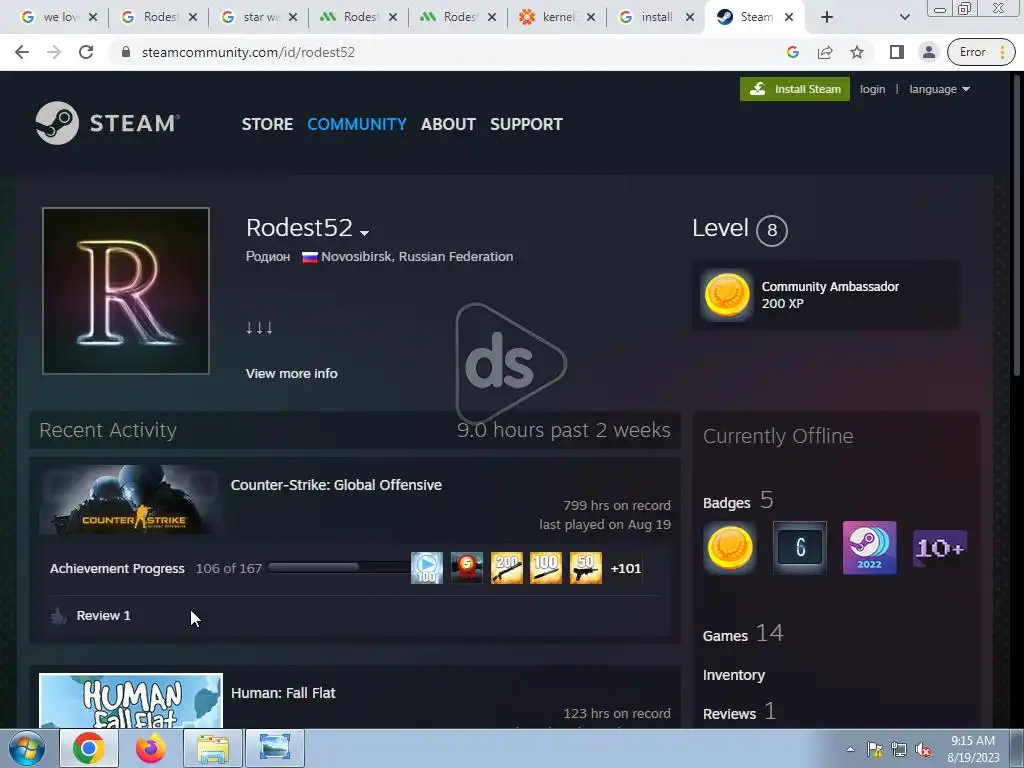This screenshot has width=1024, height=768.
Task: Go back with the browser back arrow
Action: point(22,52)
